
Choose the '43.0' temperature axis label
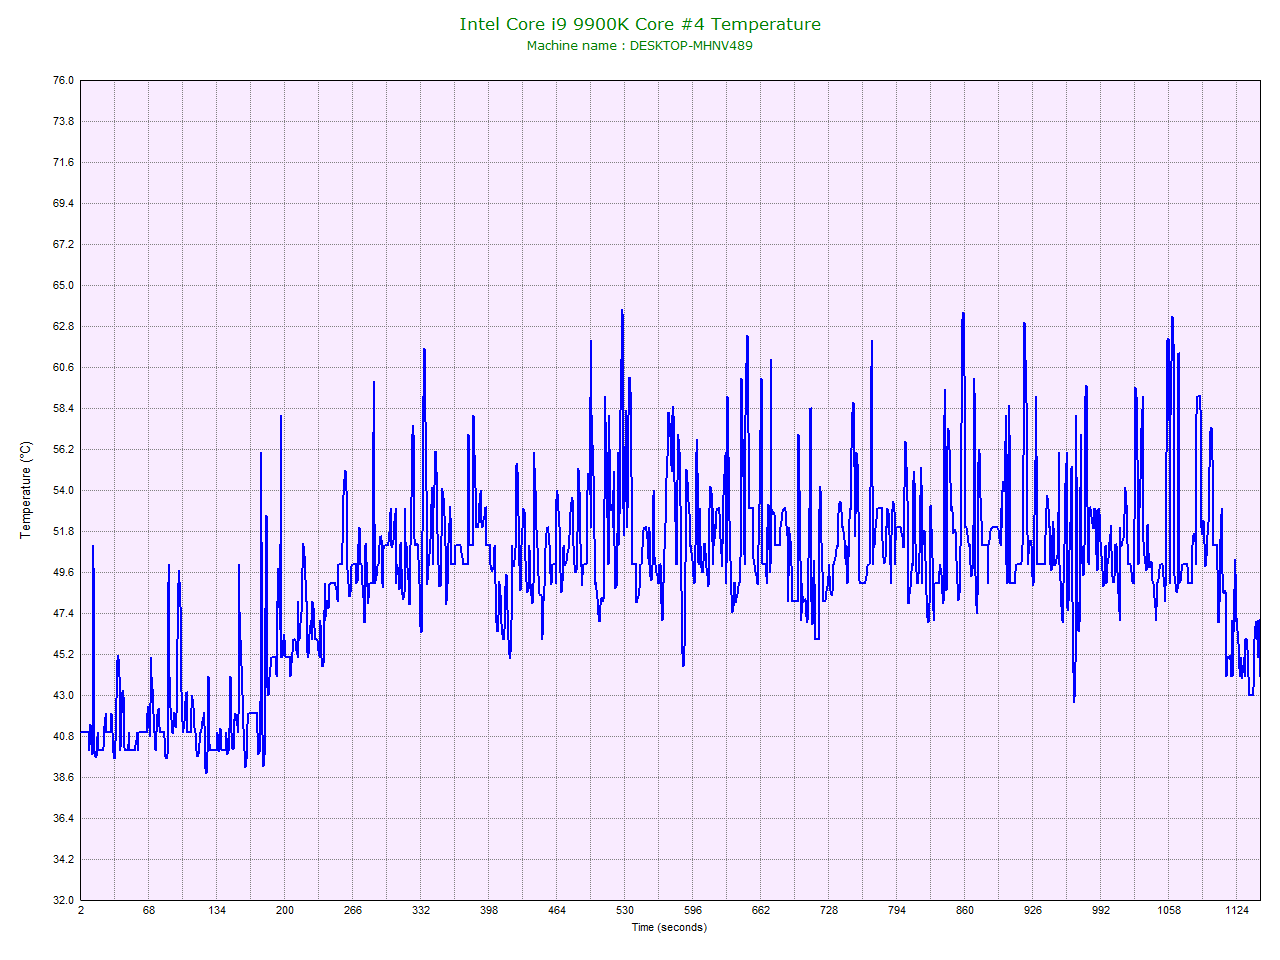pos(63,695)
